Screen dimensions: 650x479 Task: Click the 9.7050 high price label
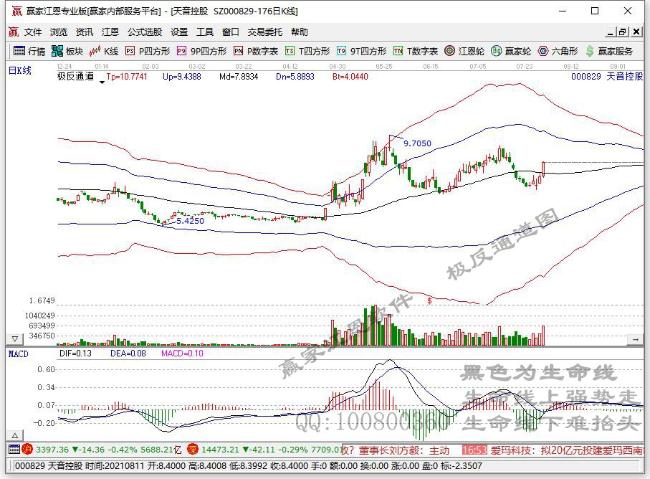417,143
